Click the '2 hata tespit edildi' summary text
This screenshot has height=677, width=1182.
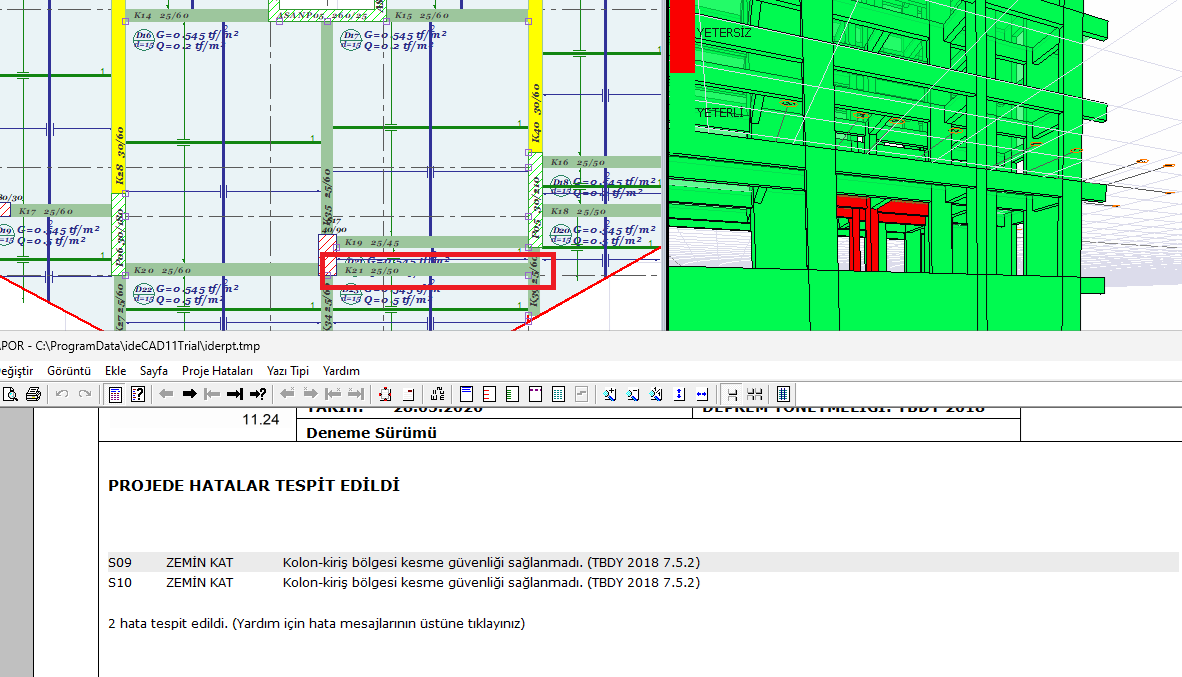(x=317, y=623)
